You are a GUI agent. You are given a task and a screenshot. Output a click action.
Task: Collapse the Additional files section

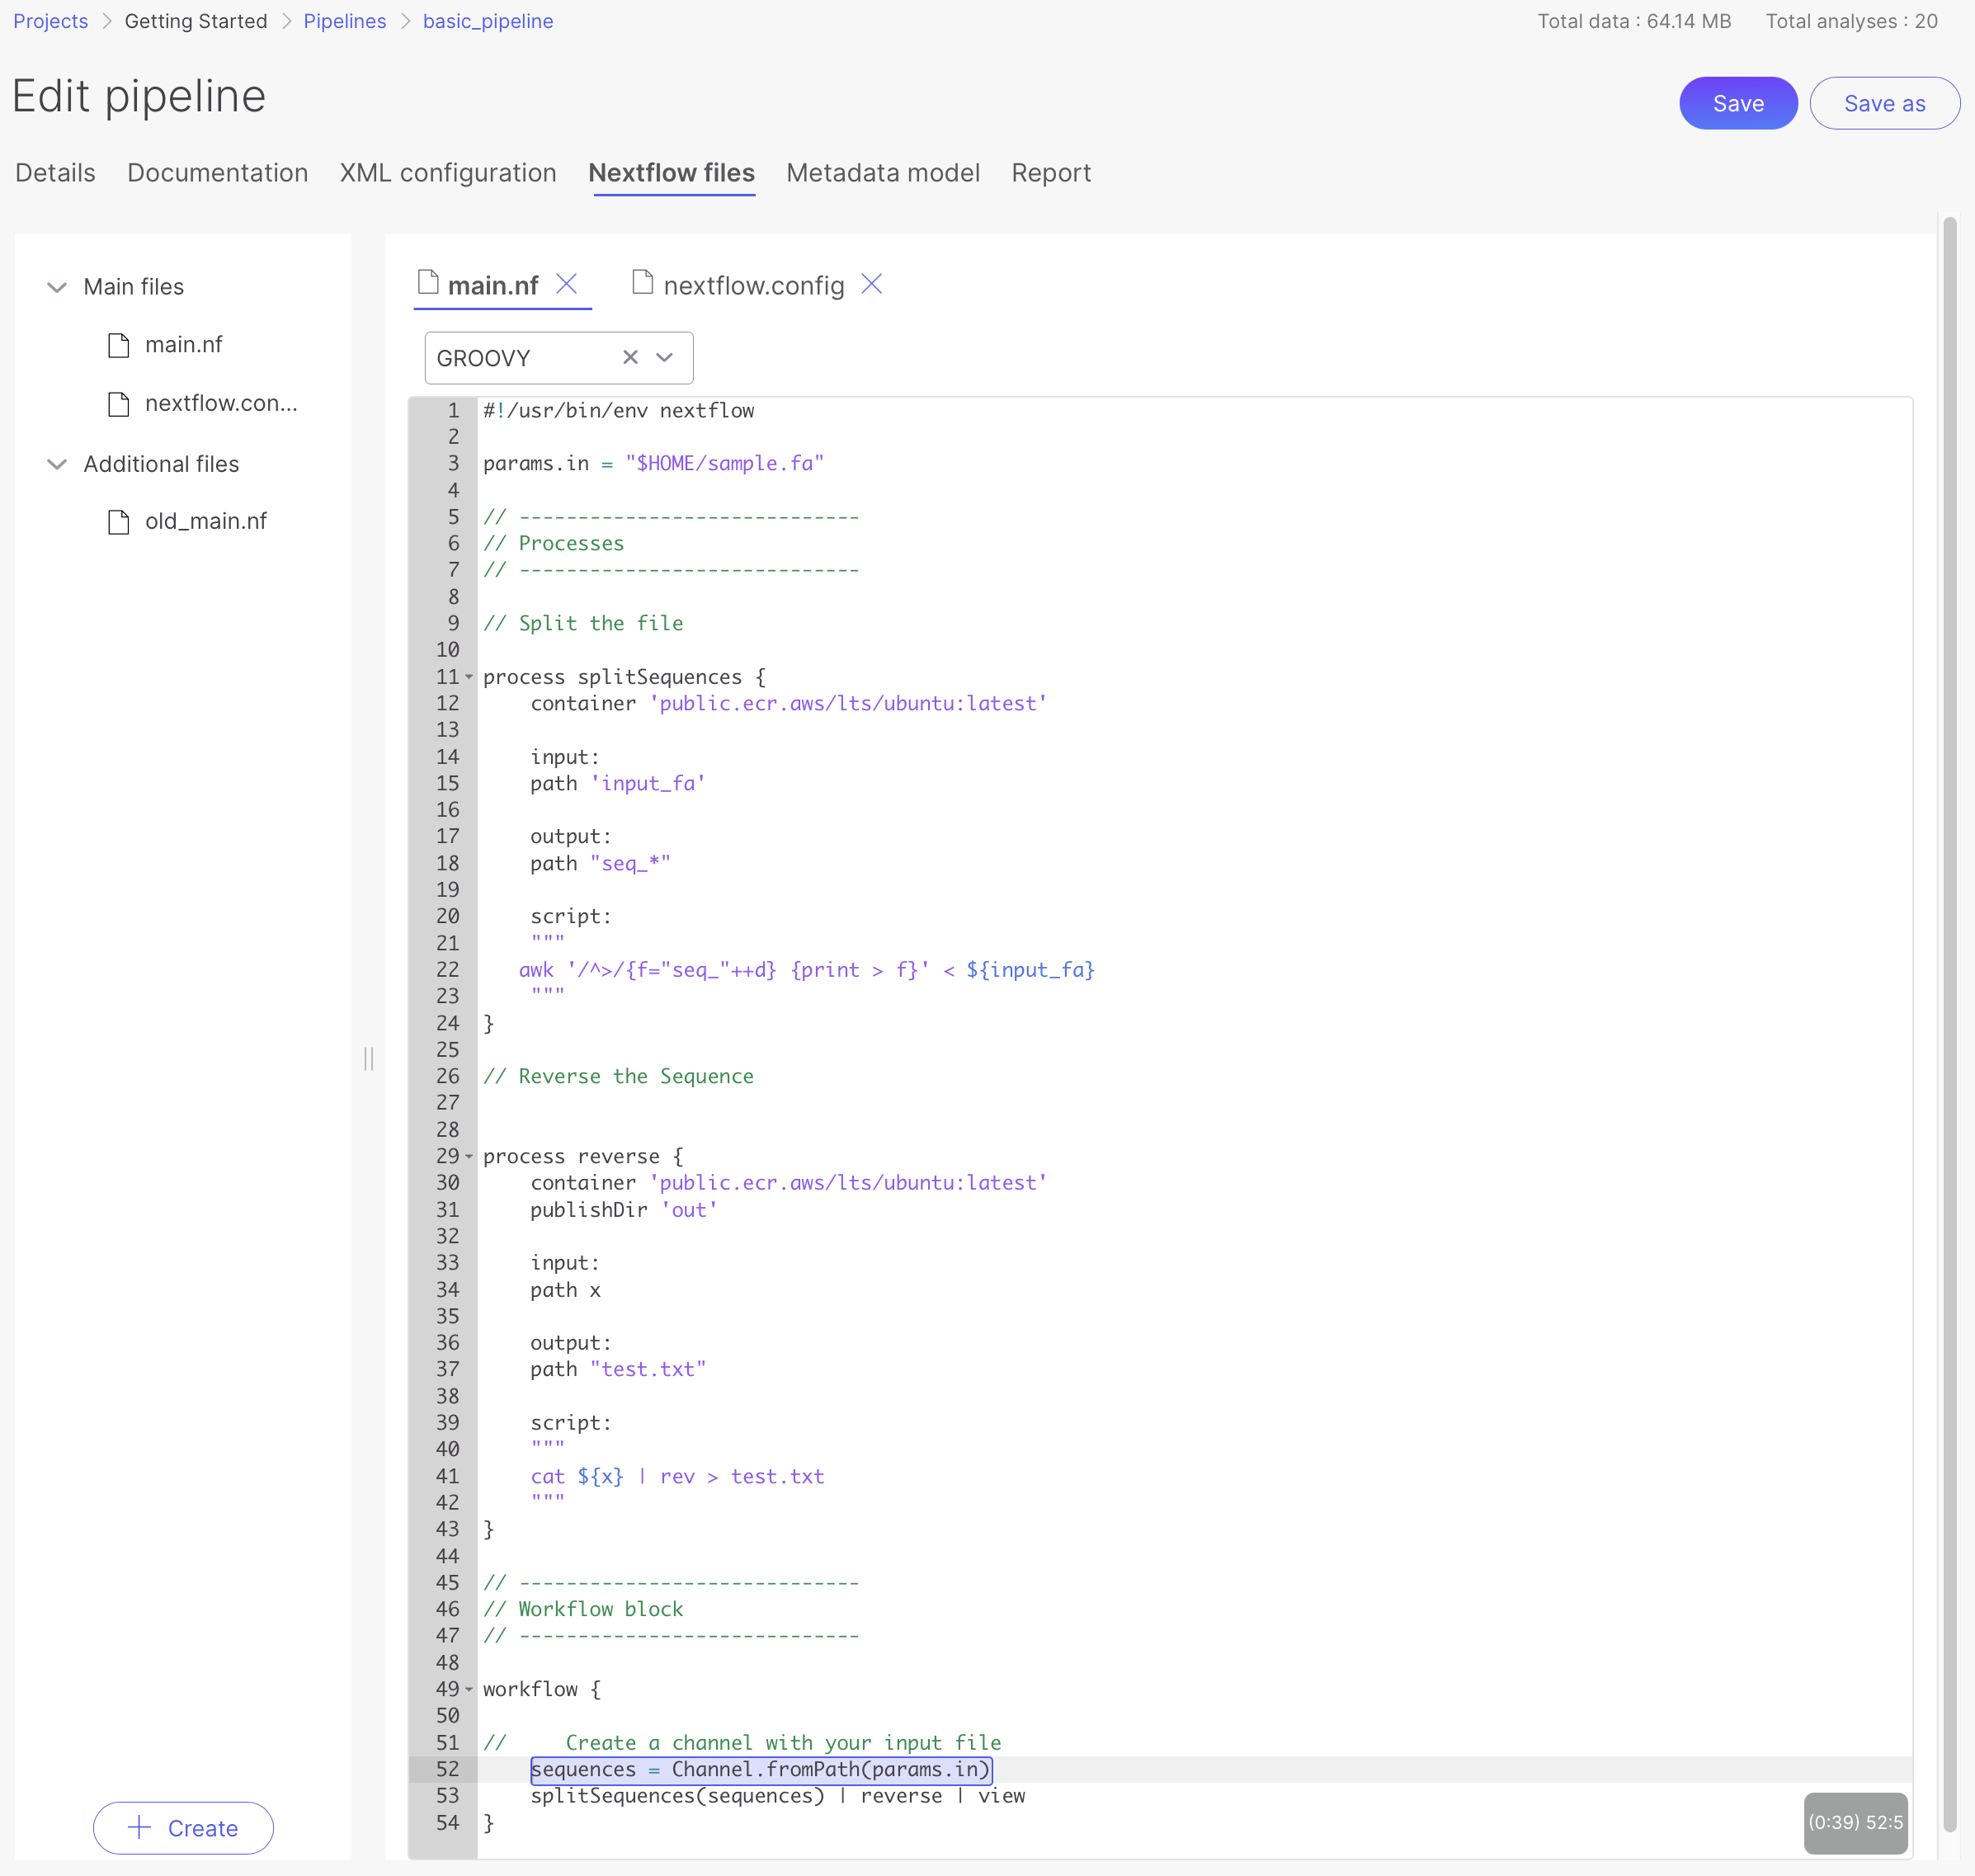pyautogui.click(x=57, y=464)
